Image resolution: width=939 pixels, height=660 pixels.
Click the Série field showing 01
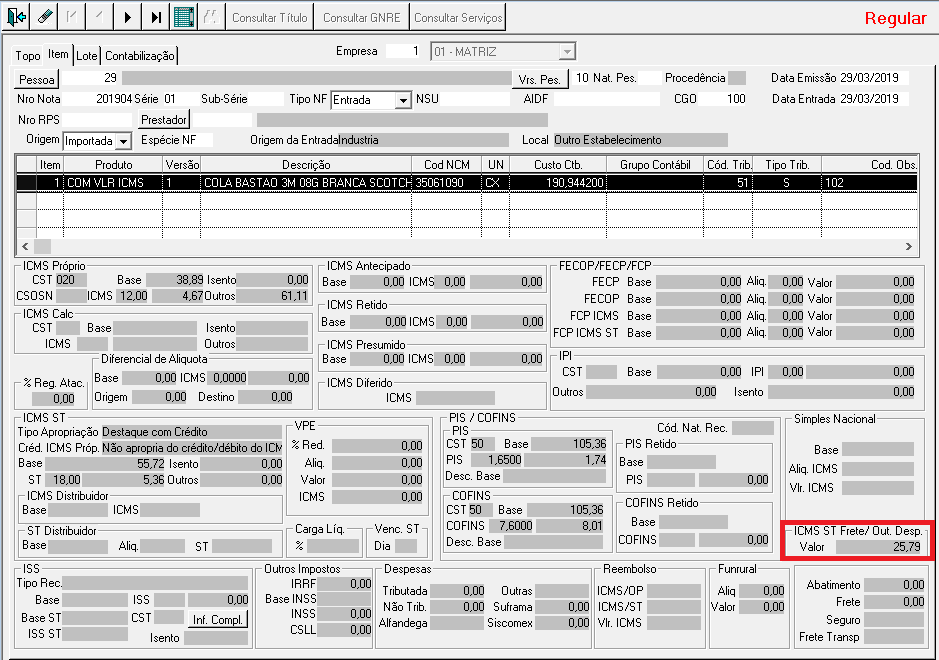tap(178, 99)
